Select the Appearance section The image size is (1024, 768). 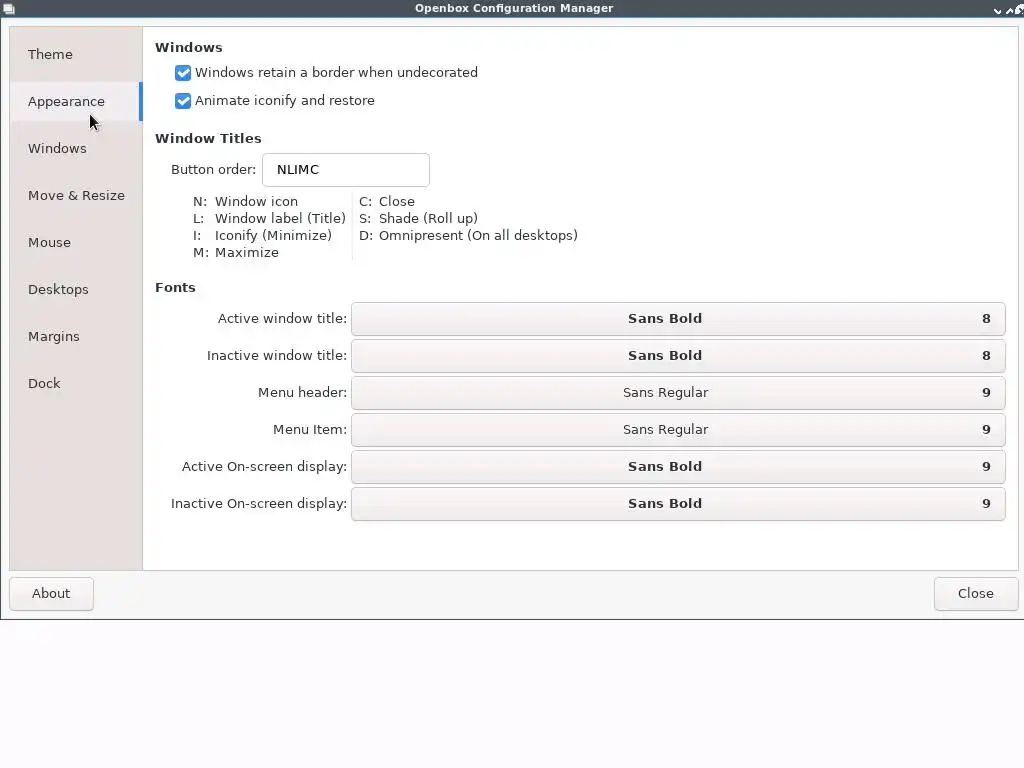tap(76, 101)
